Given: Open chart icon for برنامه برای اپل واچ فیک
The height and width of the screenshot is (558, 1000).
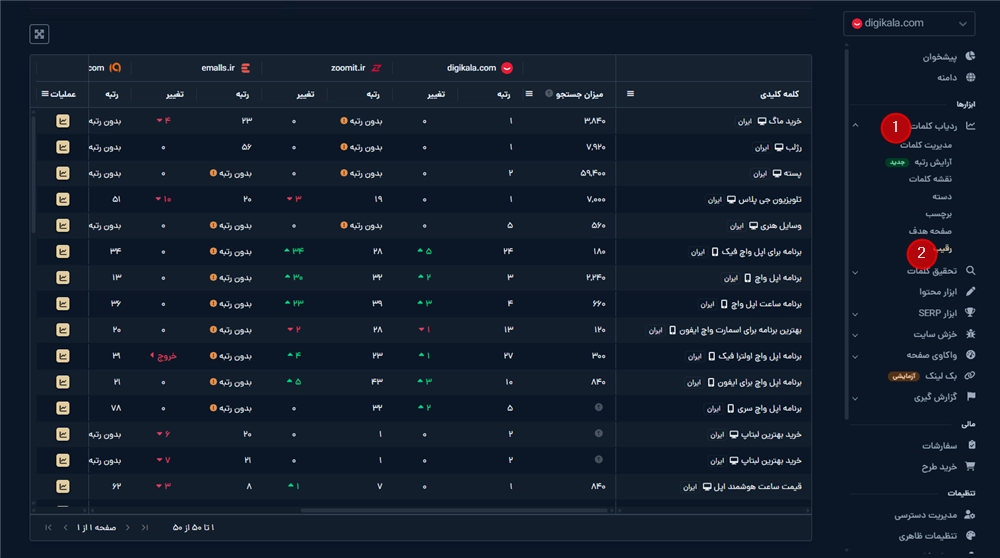Looking at the screenshot, I should [x=62, y=252].
